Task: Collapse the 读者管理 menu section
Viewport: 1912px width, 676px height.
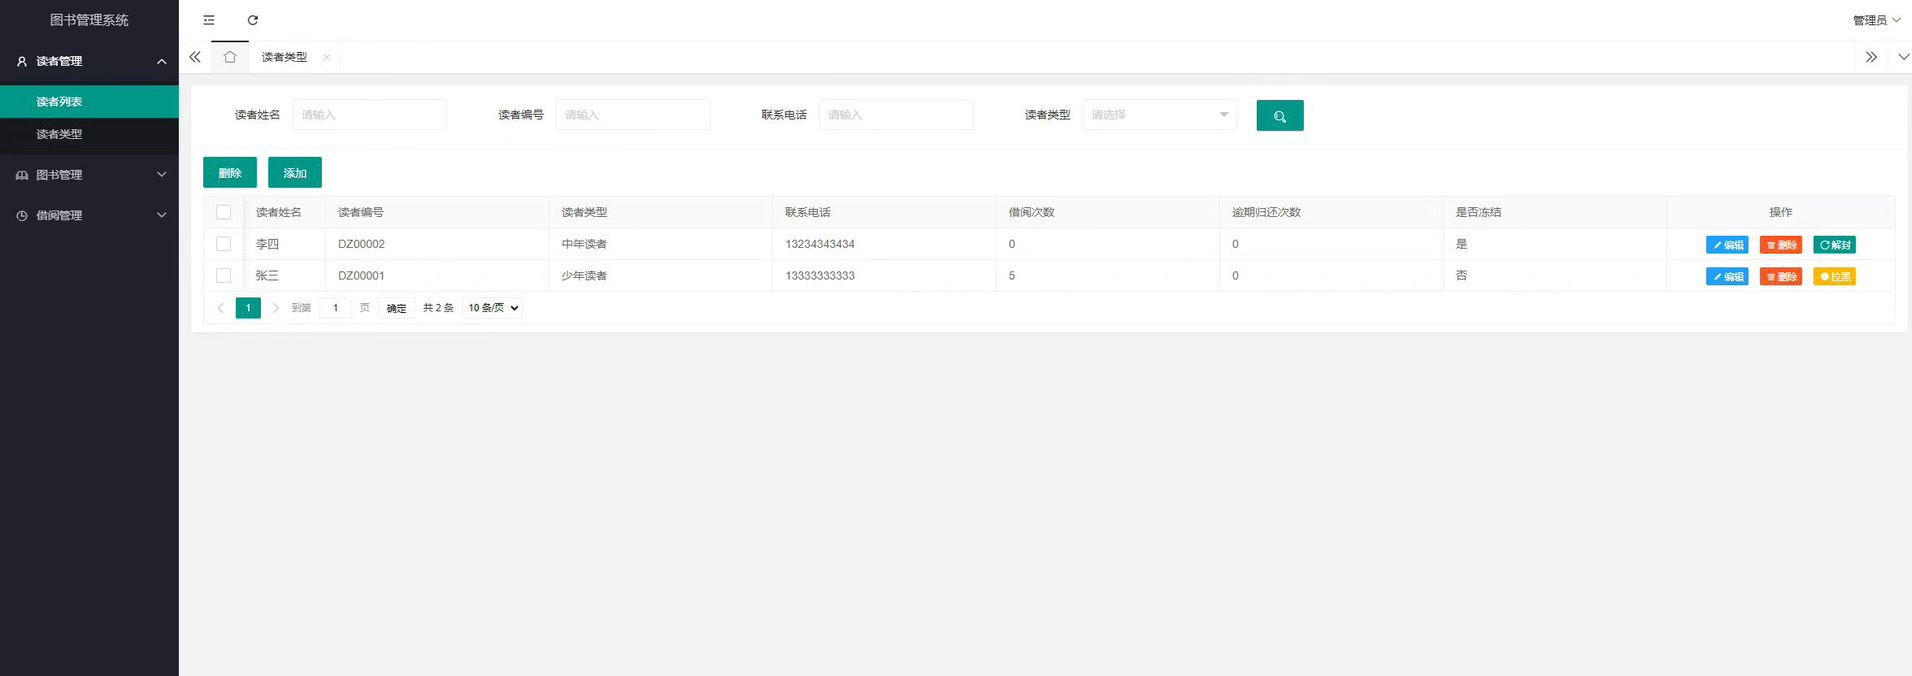Action: [x=89, y=61]
